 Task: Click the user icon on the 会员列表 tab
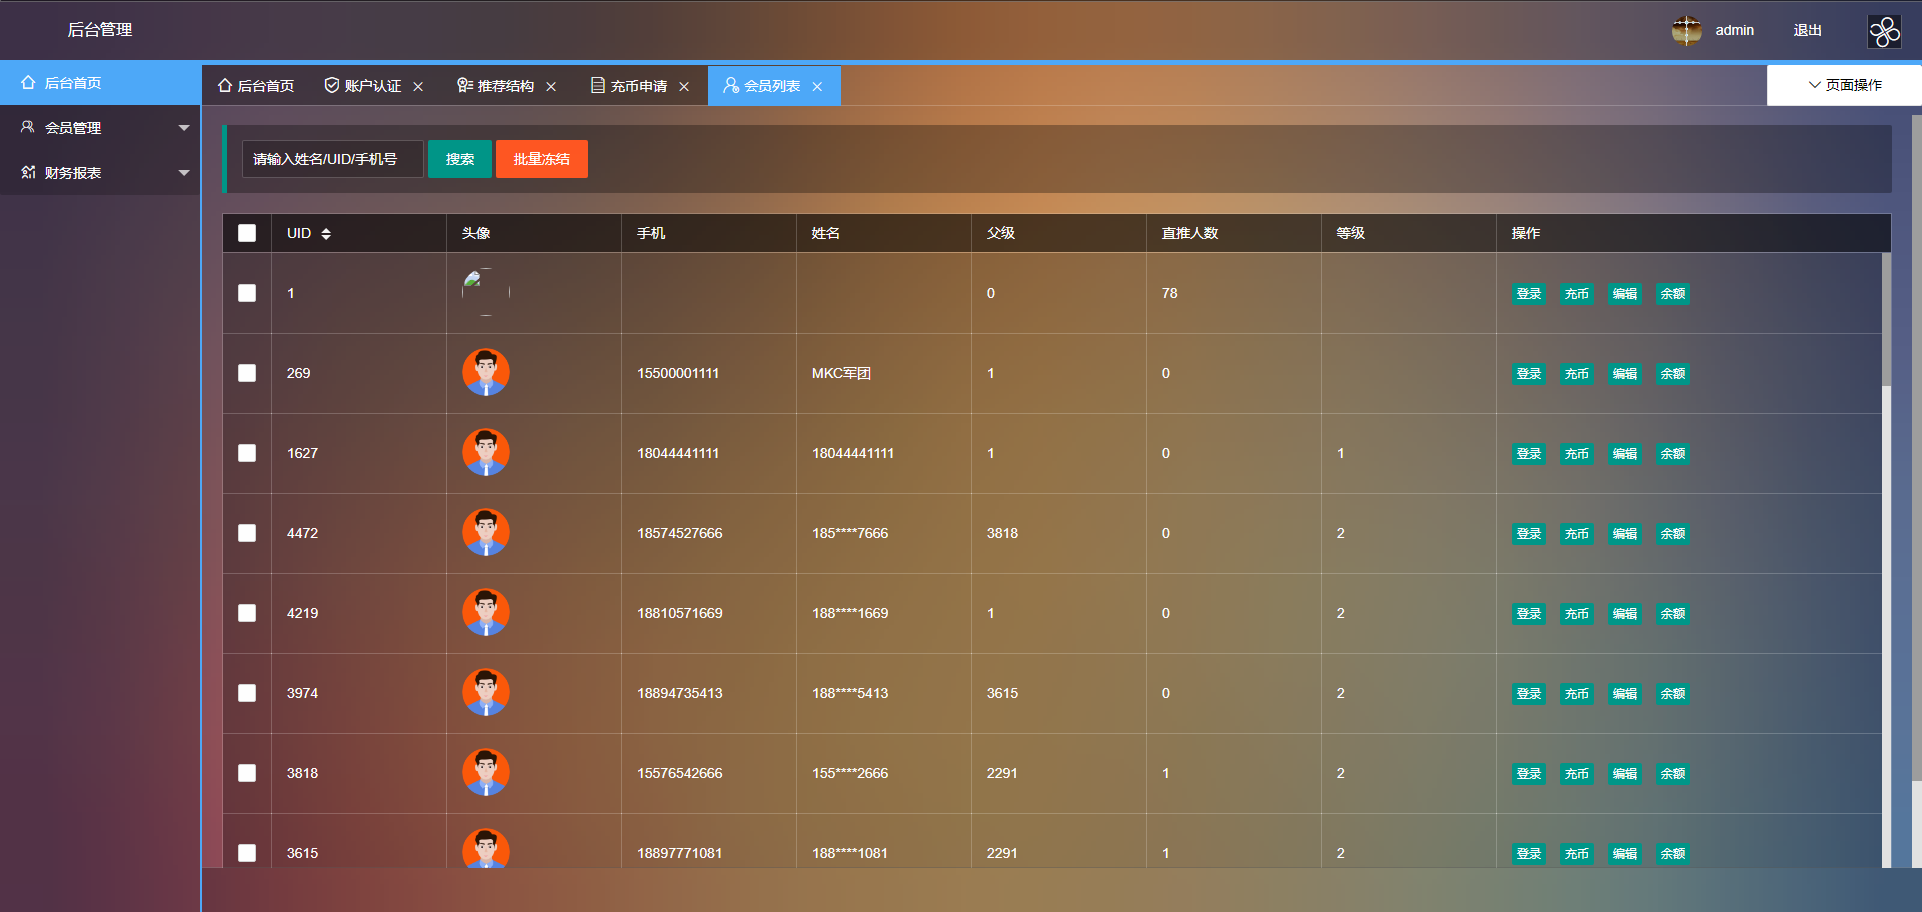(x=731, y=86)
